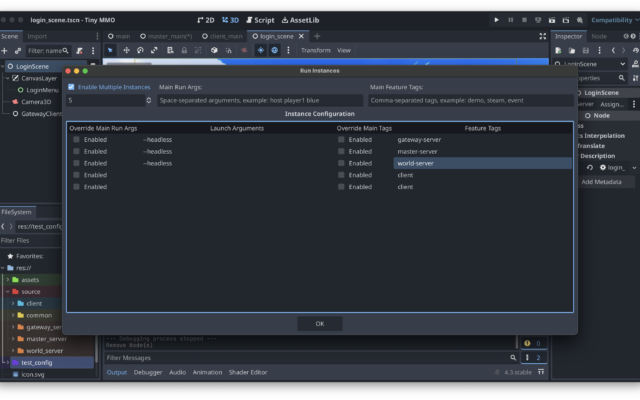Toggle Use Local Space cube icon
640x400 pixels.
(214, 50)
